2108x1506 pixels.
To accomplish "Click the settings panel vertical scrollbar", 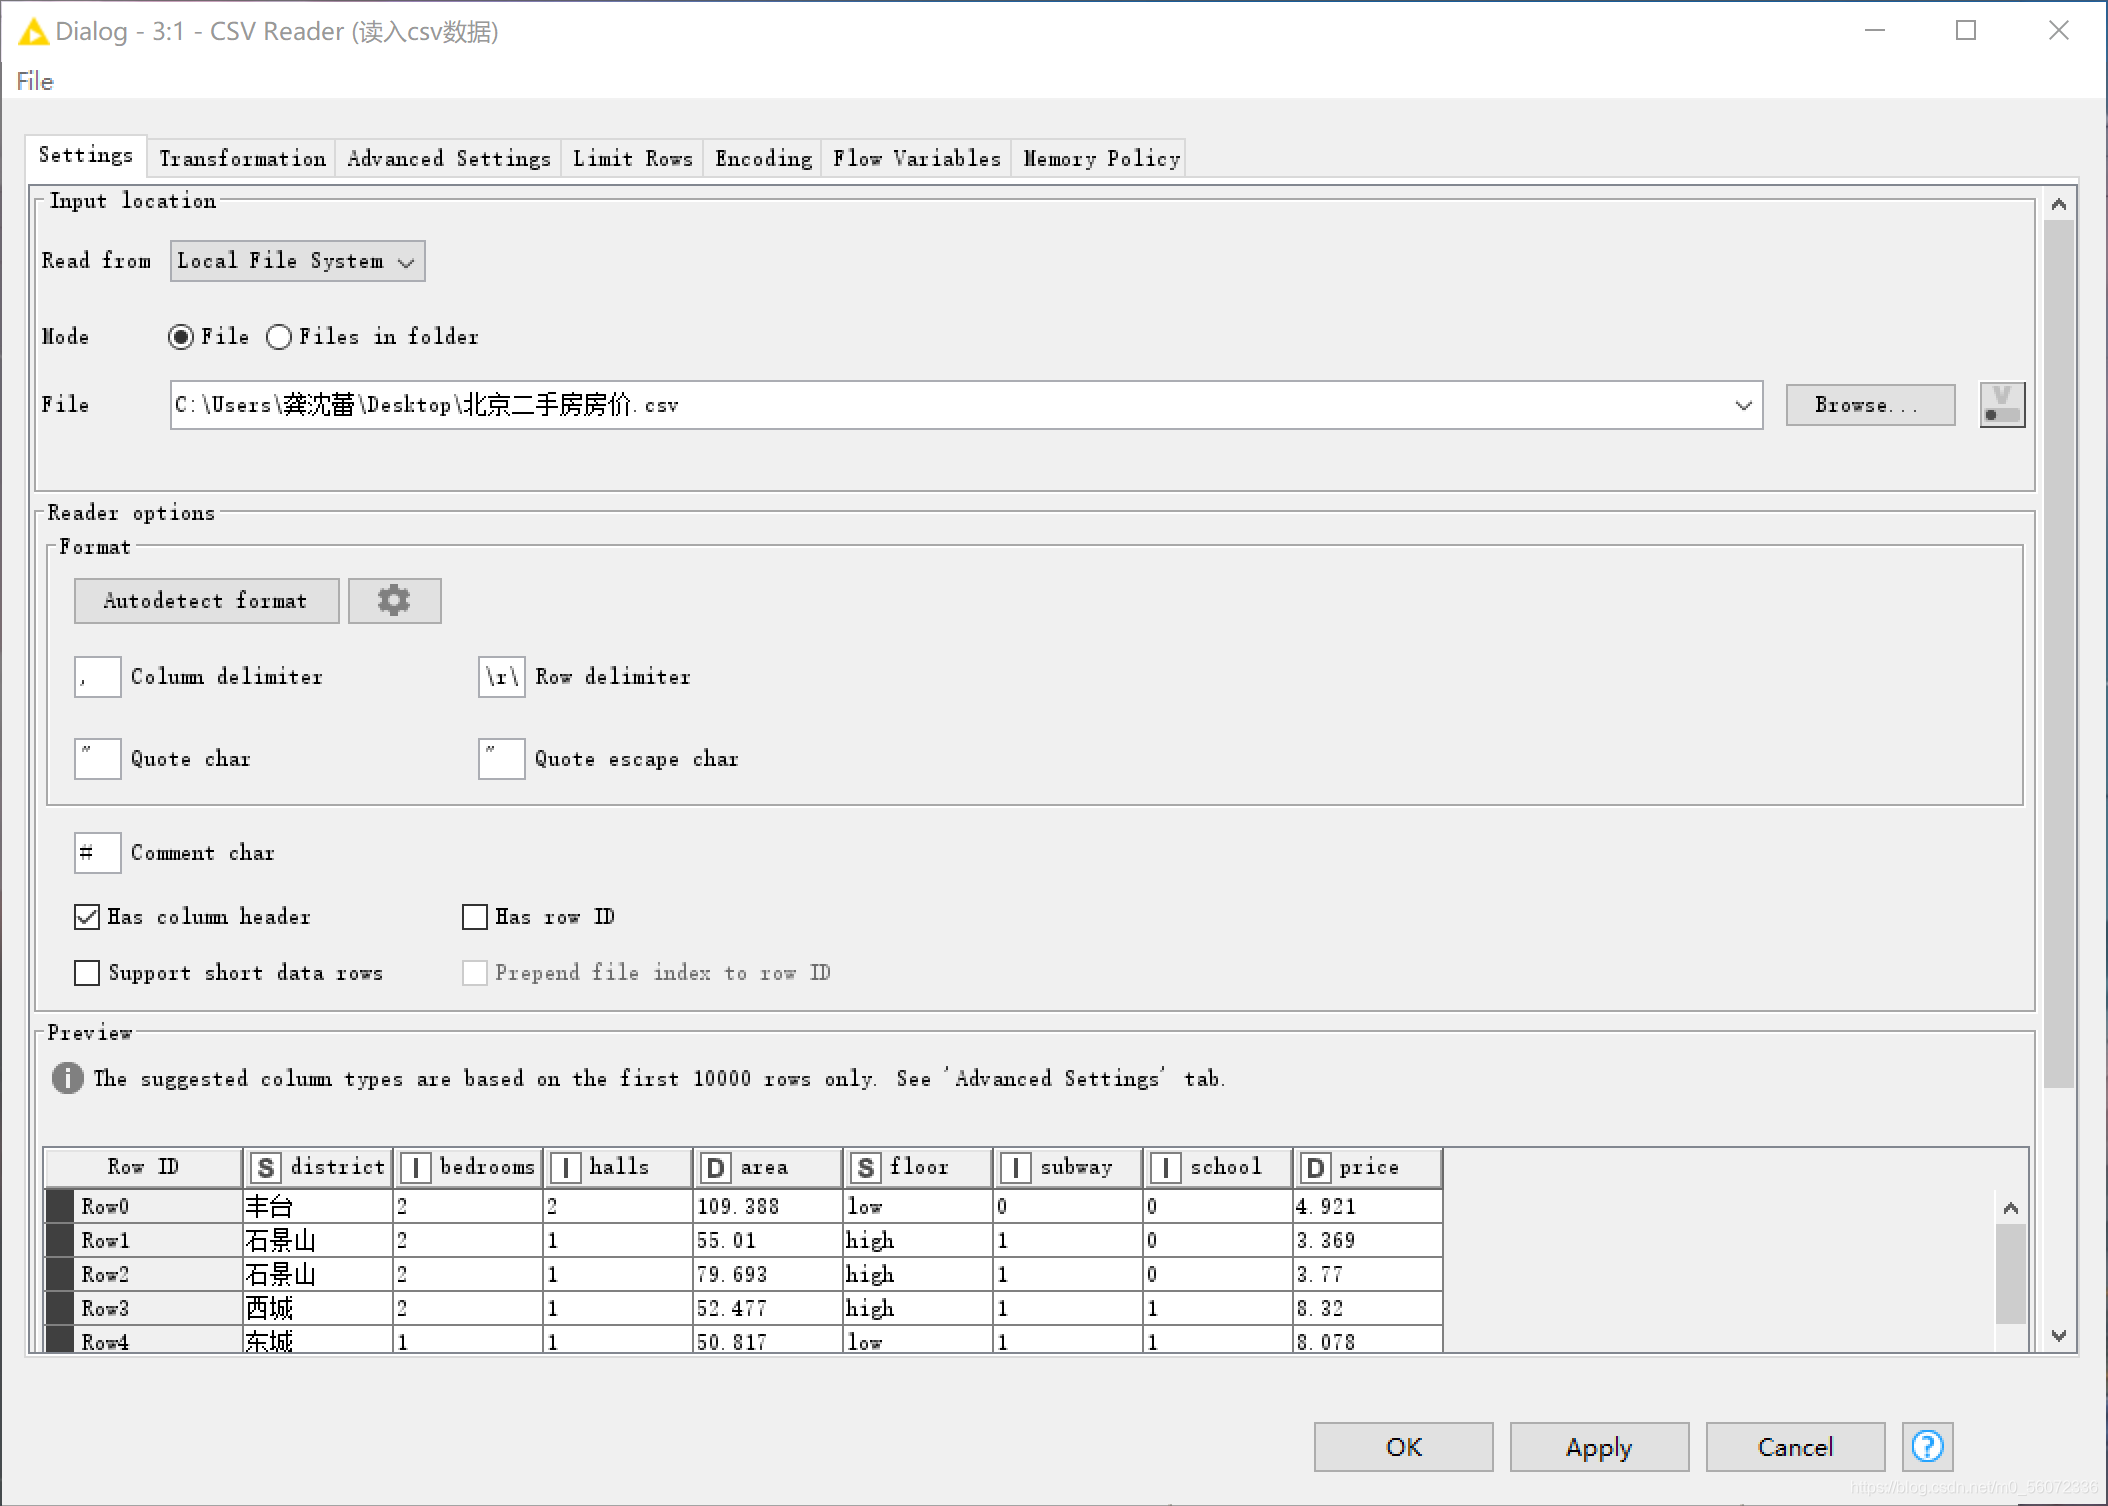I will point(2058,650).
